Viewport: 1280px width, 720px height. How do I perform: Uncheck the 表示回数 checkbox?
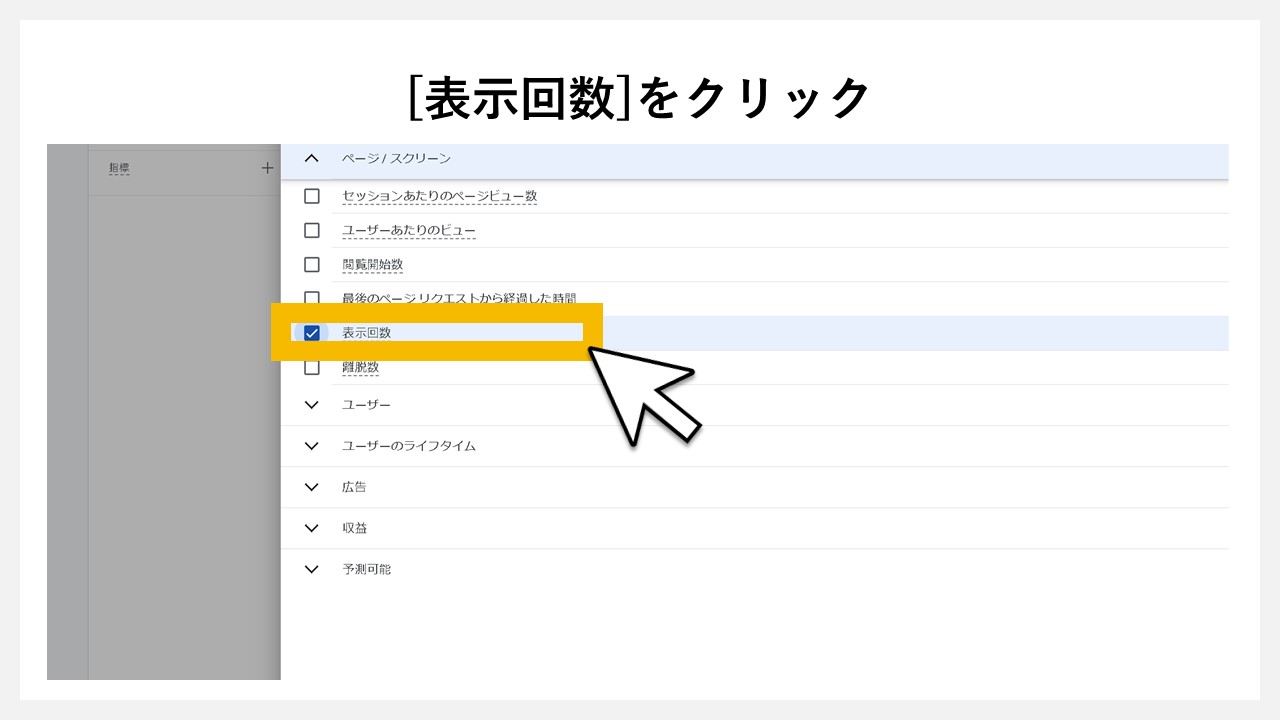[312, 332]
